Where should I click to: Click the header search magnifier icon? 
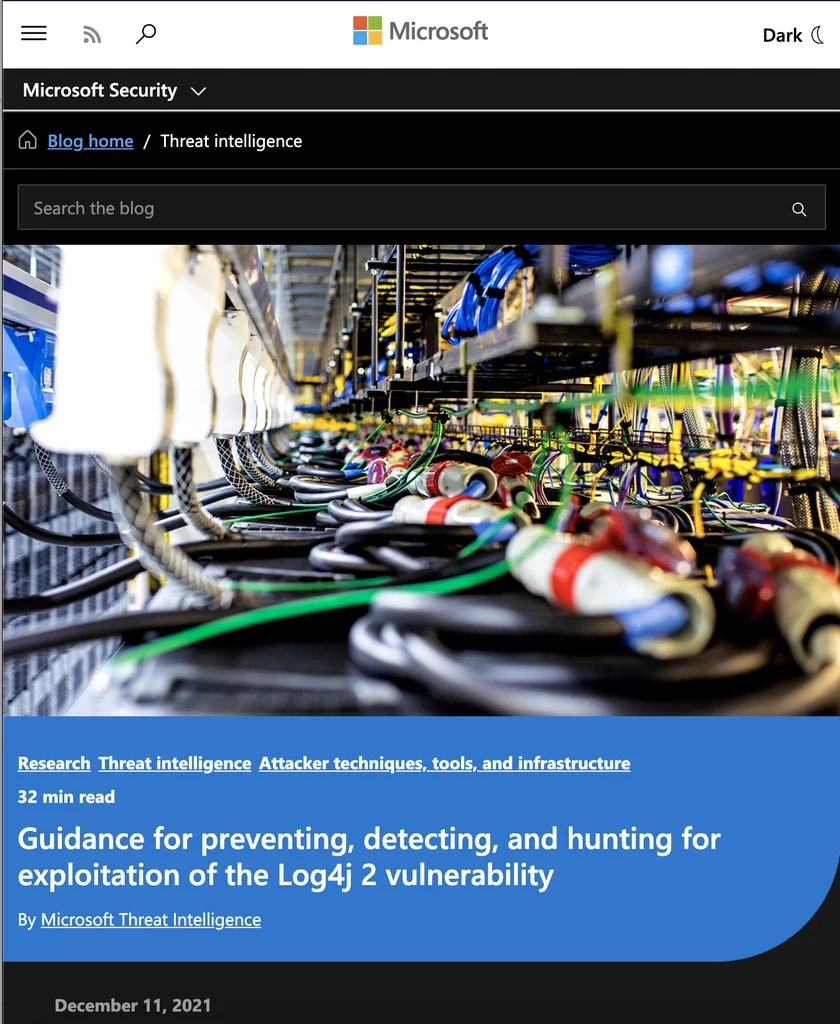[x=146, y=34]
